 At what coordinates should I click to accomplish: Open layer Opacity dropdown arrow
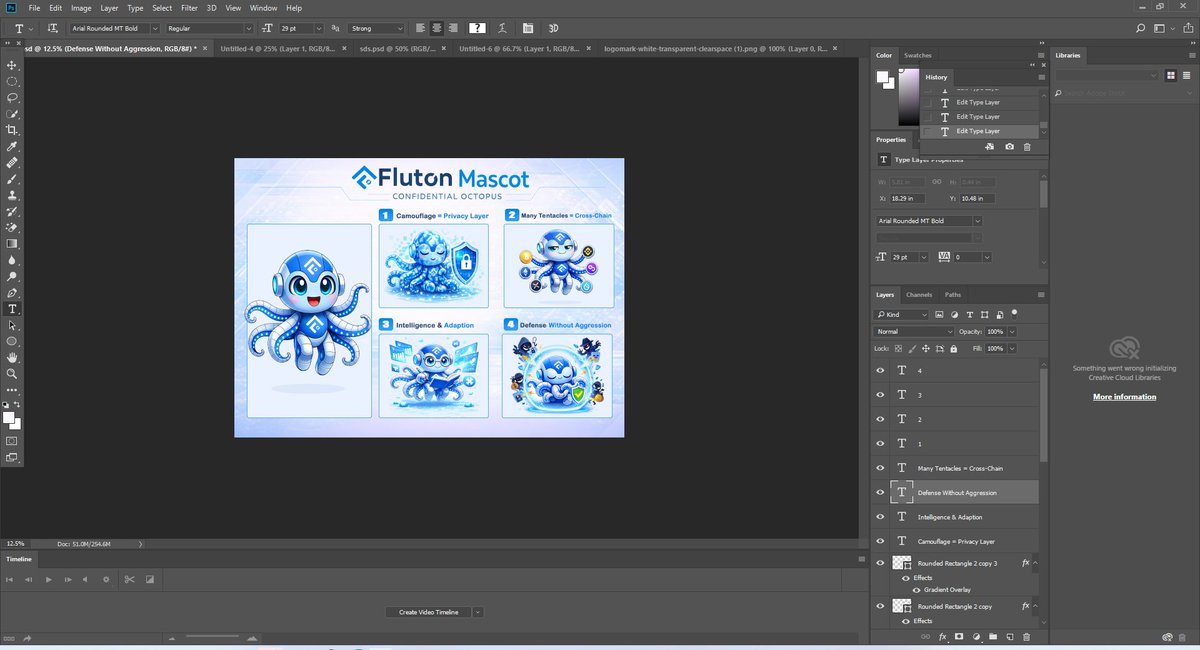pyautogui.click(x=1012, y=331)
